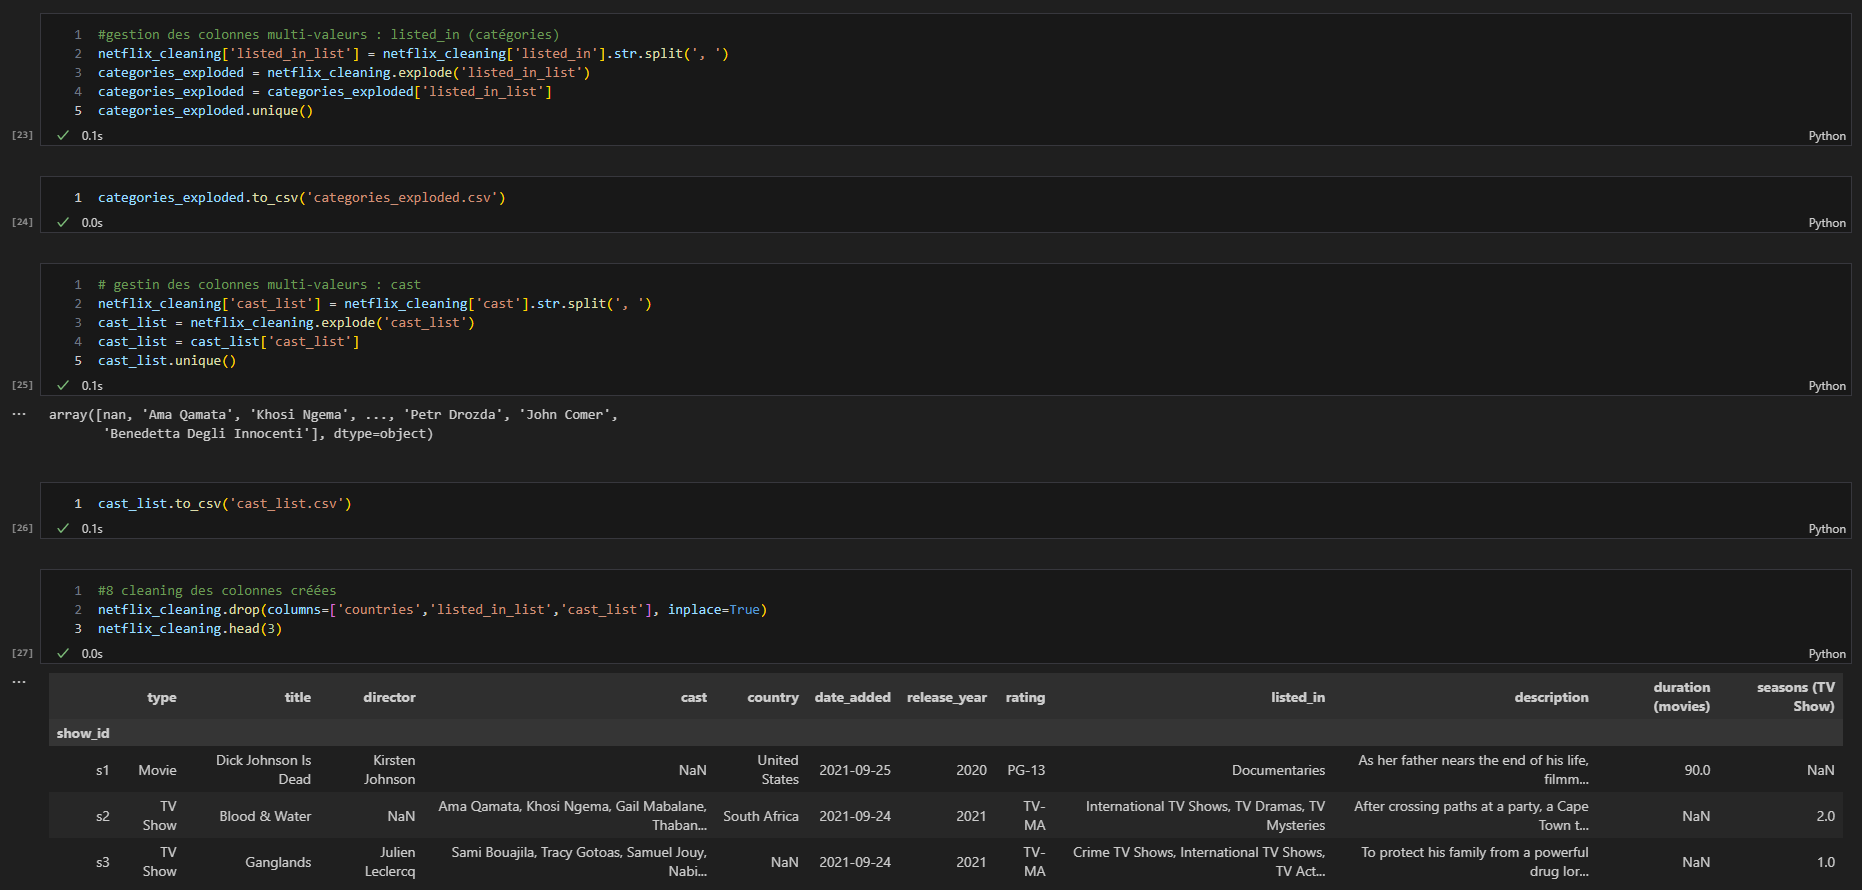Screen dimensions: 1862x890
Task: Click the success checkmark of cell 26
Action: [x=63, y=529]
